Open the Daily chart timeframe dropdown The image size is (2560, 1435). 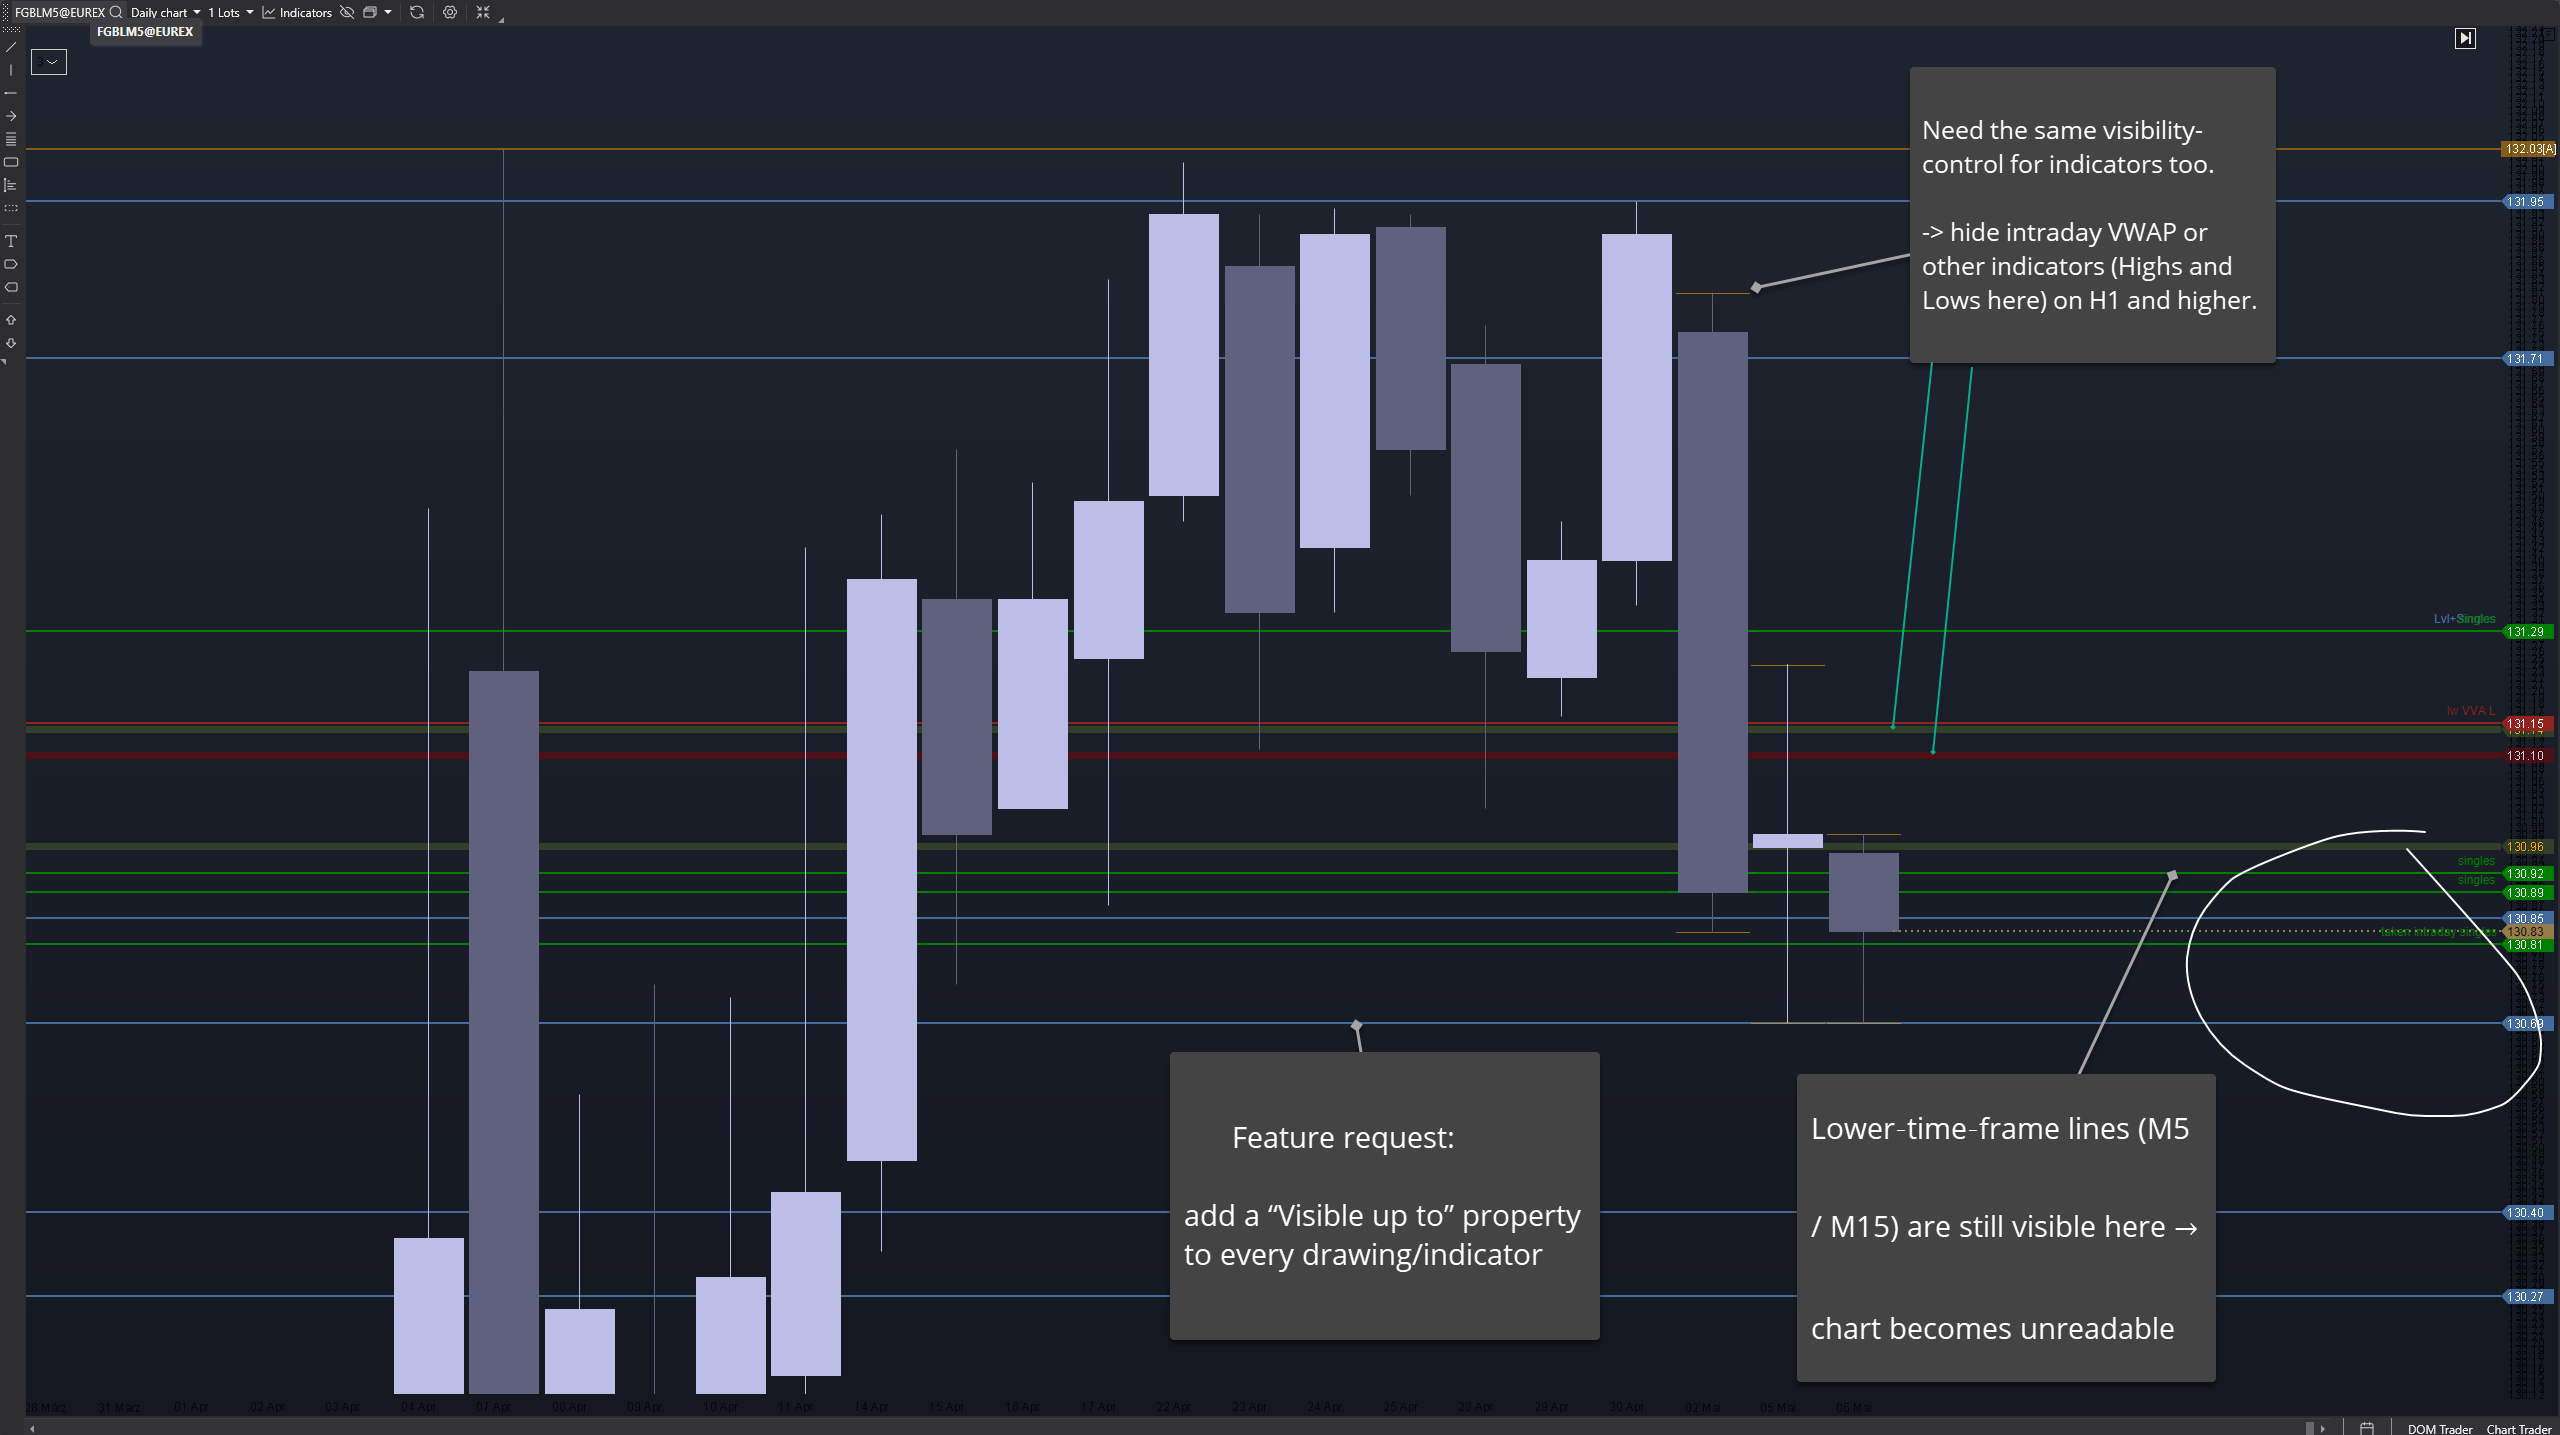point(165,12)
